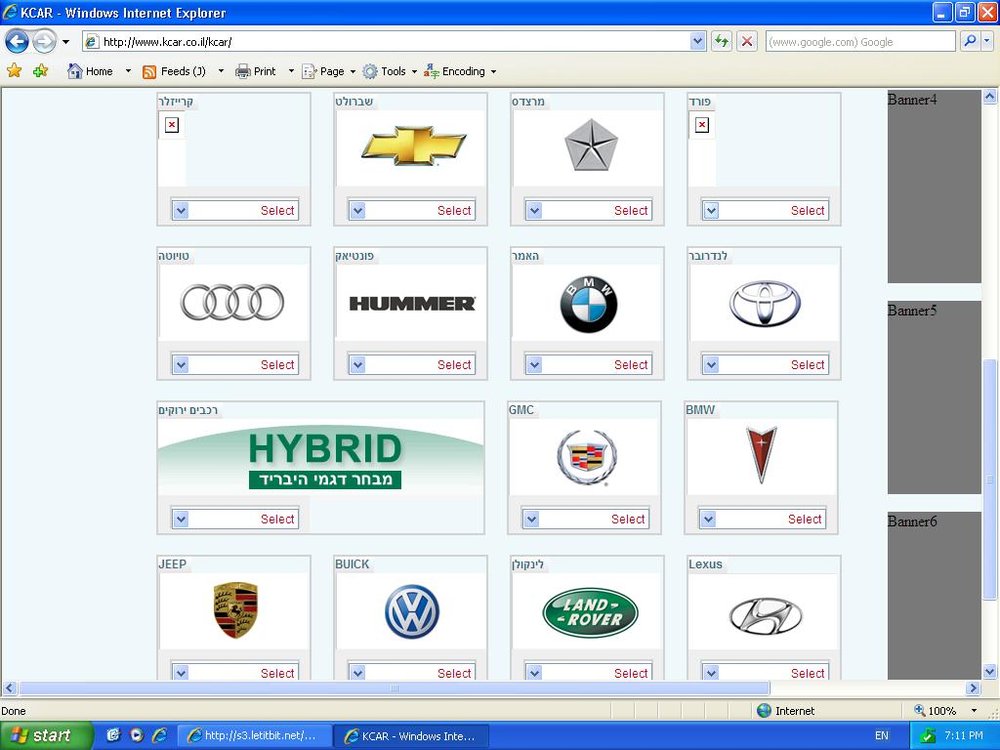Open Select dropdown under Audi rings
Screen dimensions: 1000x750
pos(235,365)
